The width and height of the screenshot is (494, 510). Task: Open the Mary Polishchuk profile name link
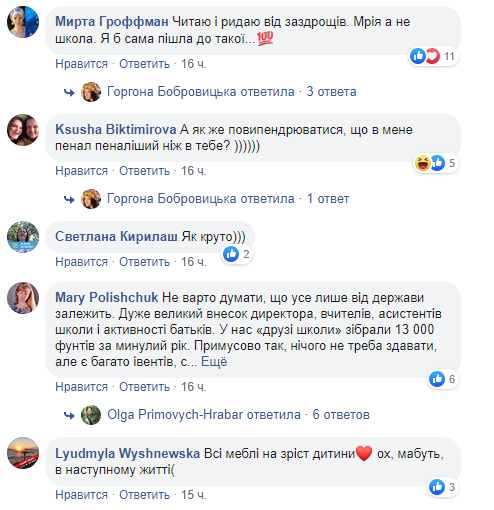tap(107, 297)
